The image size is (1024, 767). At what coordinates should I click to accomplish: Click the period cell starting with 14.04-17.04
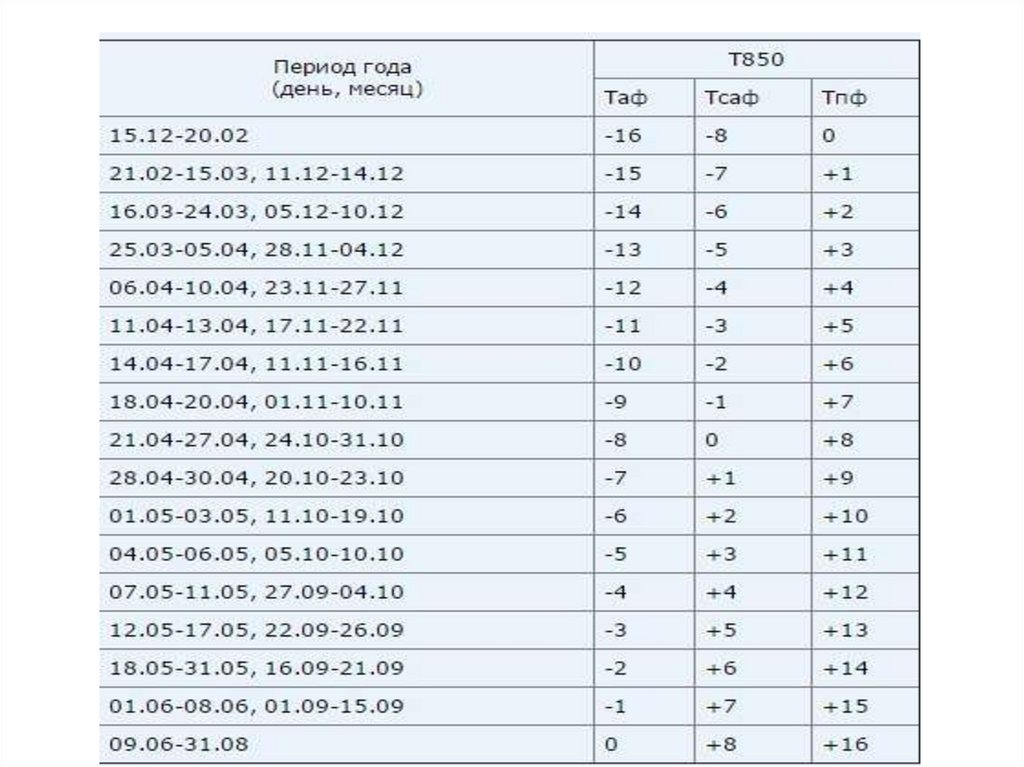pyautogui.click(x=256, y=364)
